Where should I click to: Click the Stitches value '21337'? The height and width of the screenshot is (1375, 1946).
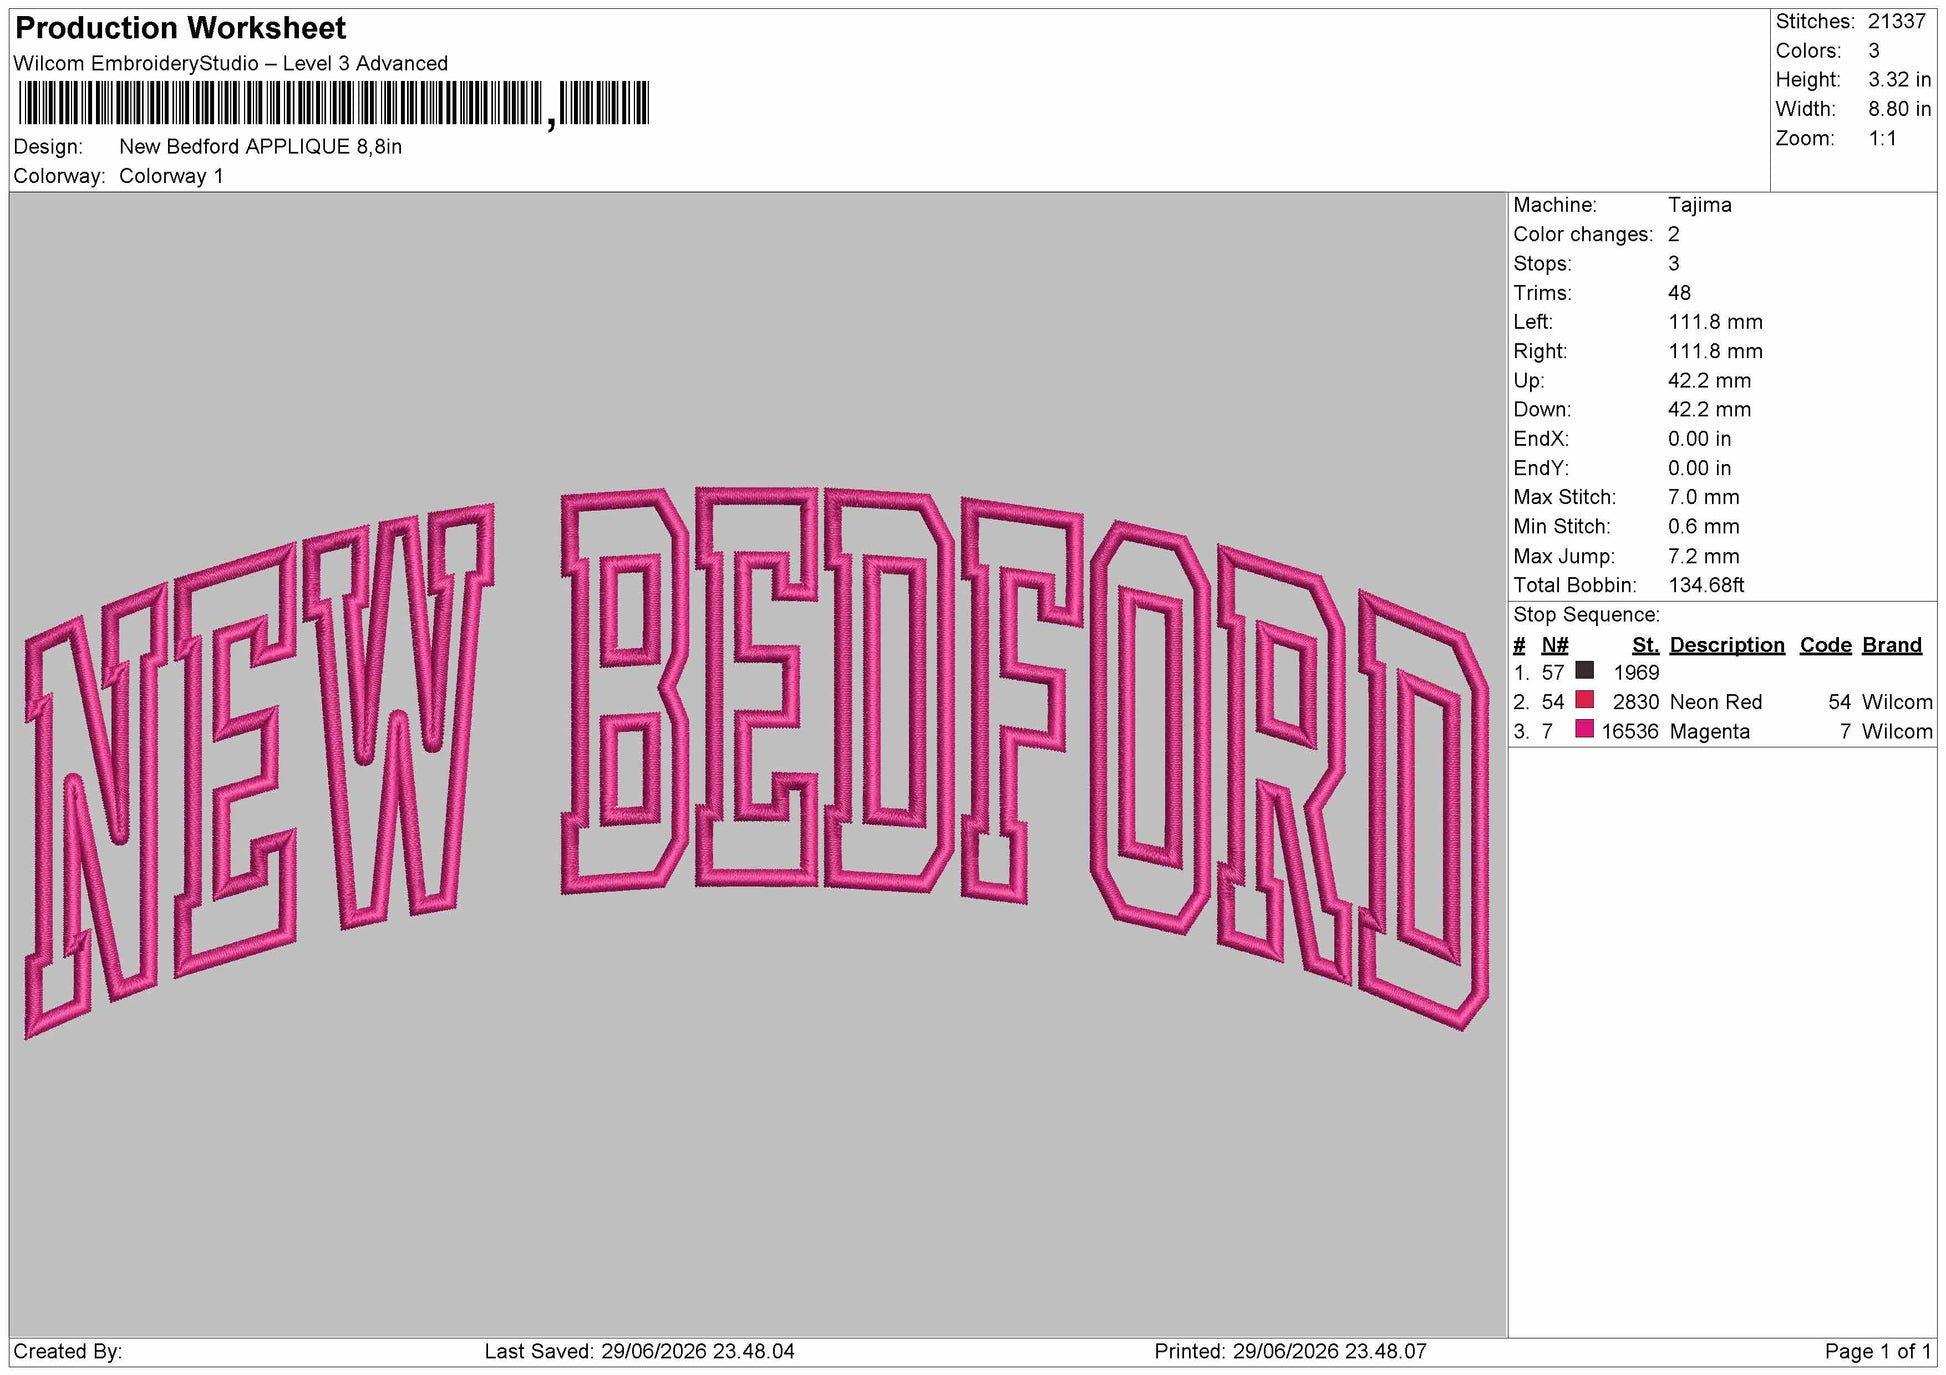(1896, 22)
